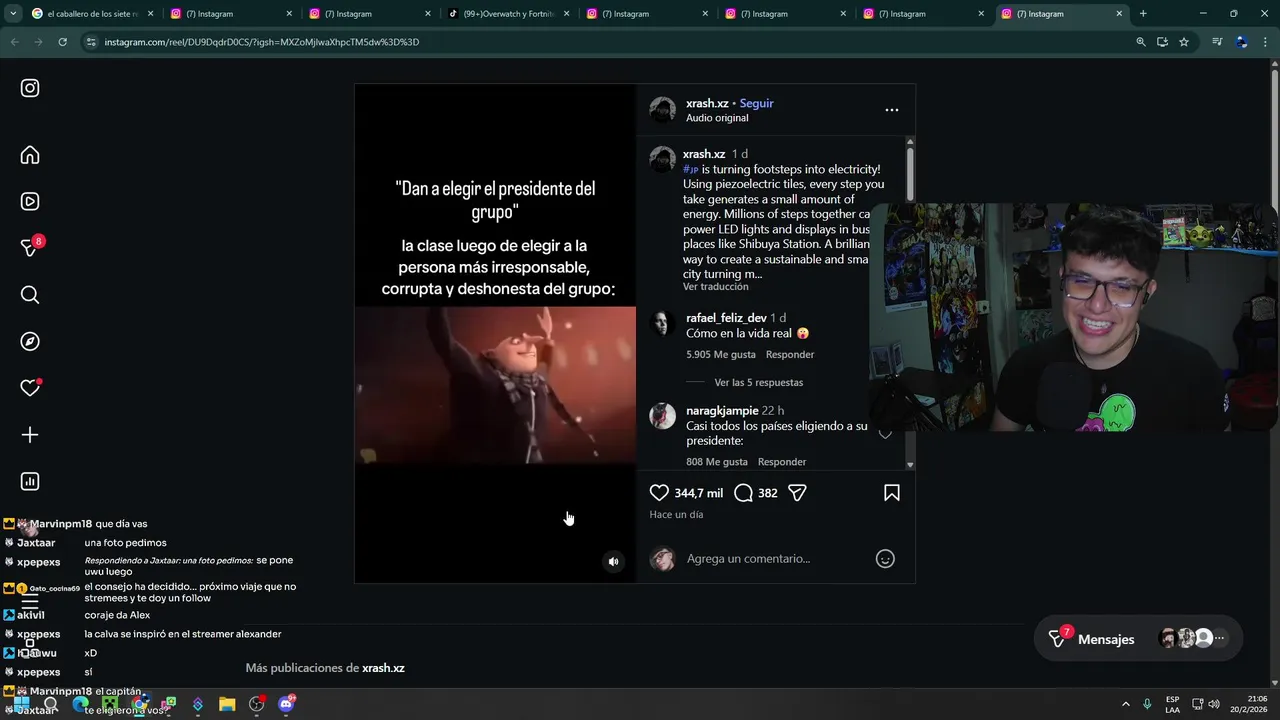The image size is (1280, 720).
Task: Open the Notifications heart icon
Action: [x=30, y=388]
